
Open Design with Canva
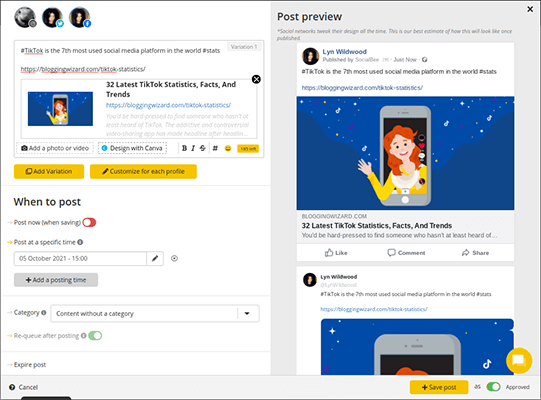(x=132, y=148)
